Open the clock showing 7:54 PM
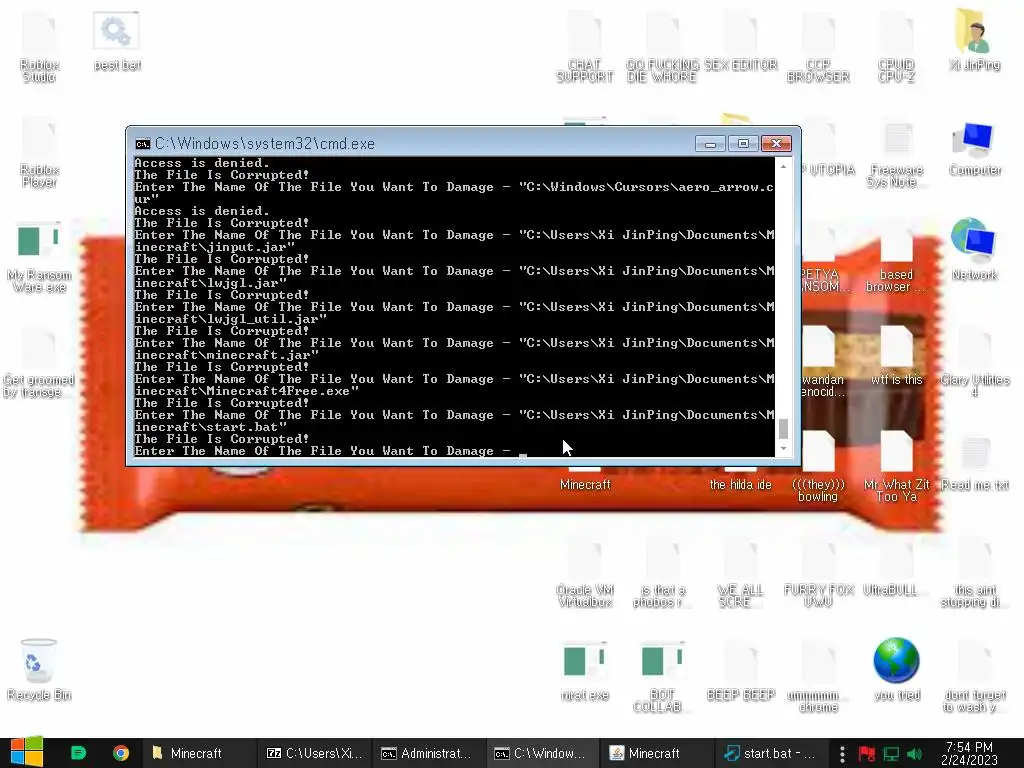1024x768 pixels. point(970,753)
